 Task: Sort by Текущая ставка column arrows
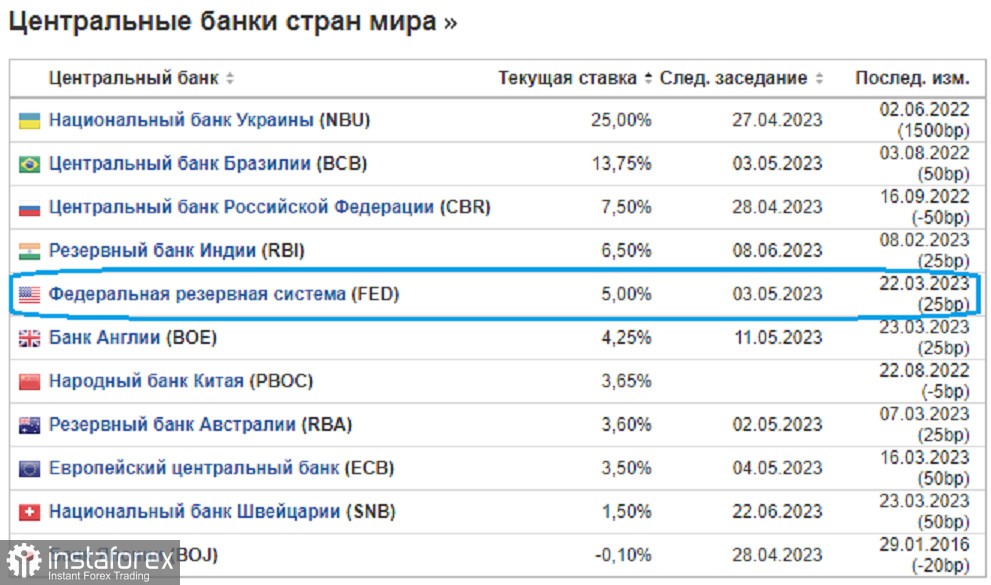[x=648, y=79]
